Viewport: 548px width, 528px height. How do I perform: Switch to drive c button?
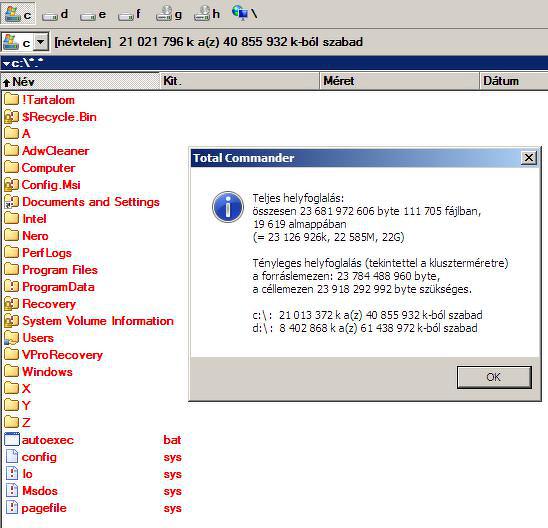(x=18, y=14)
